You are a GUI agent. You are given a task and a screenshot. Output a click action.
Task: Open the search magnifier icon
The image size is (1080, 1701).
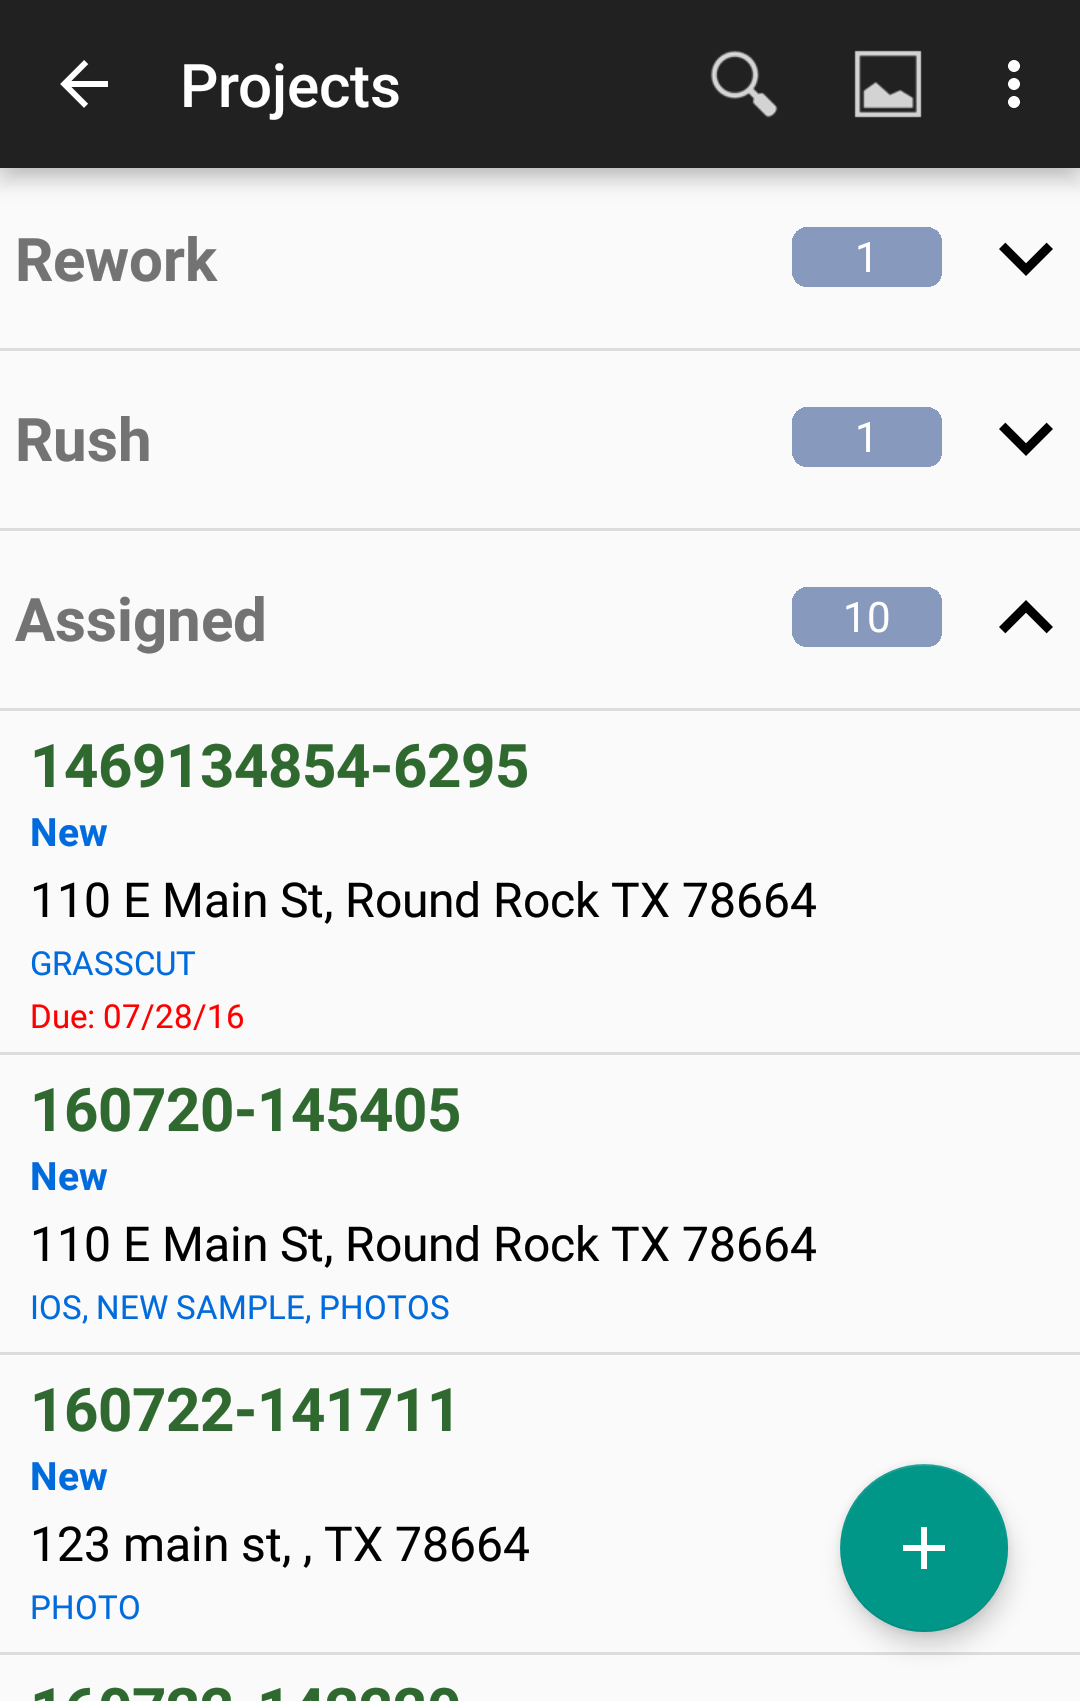tap(743, 84)
